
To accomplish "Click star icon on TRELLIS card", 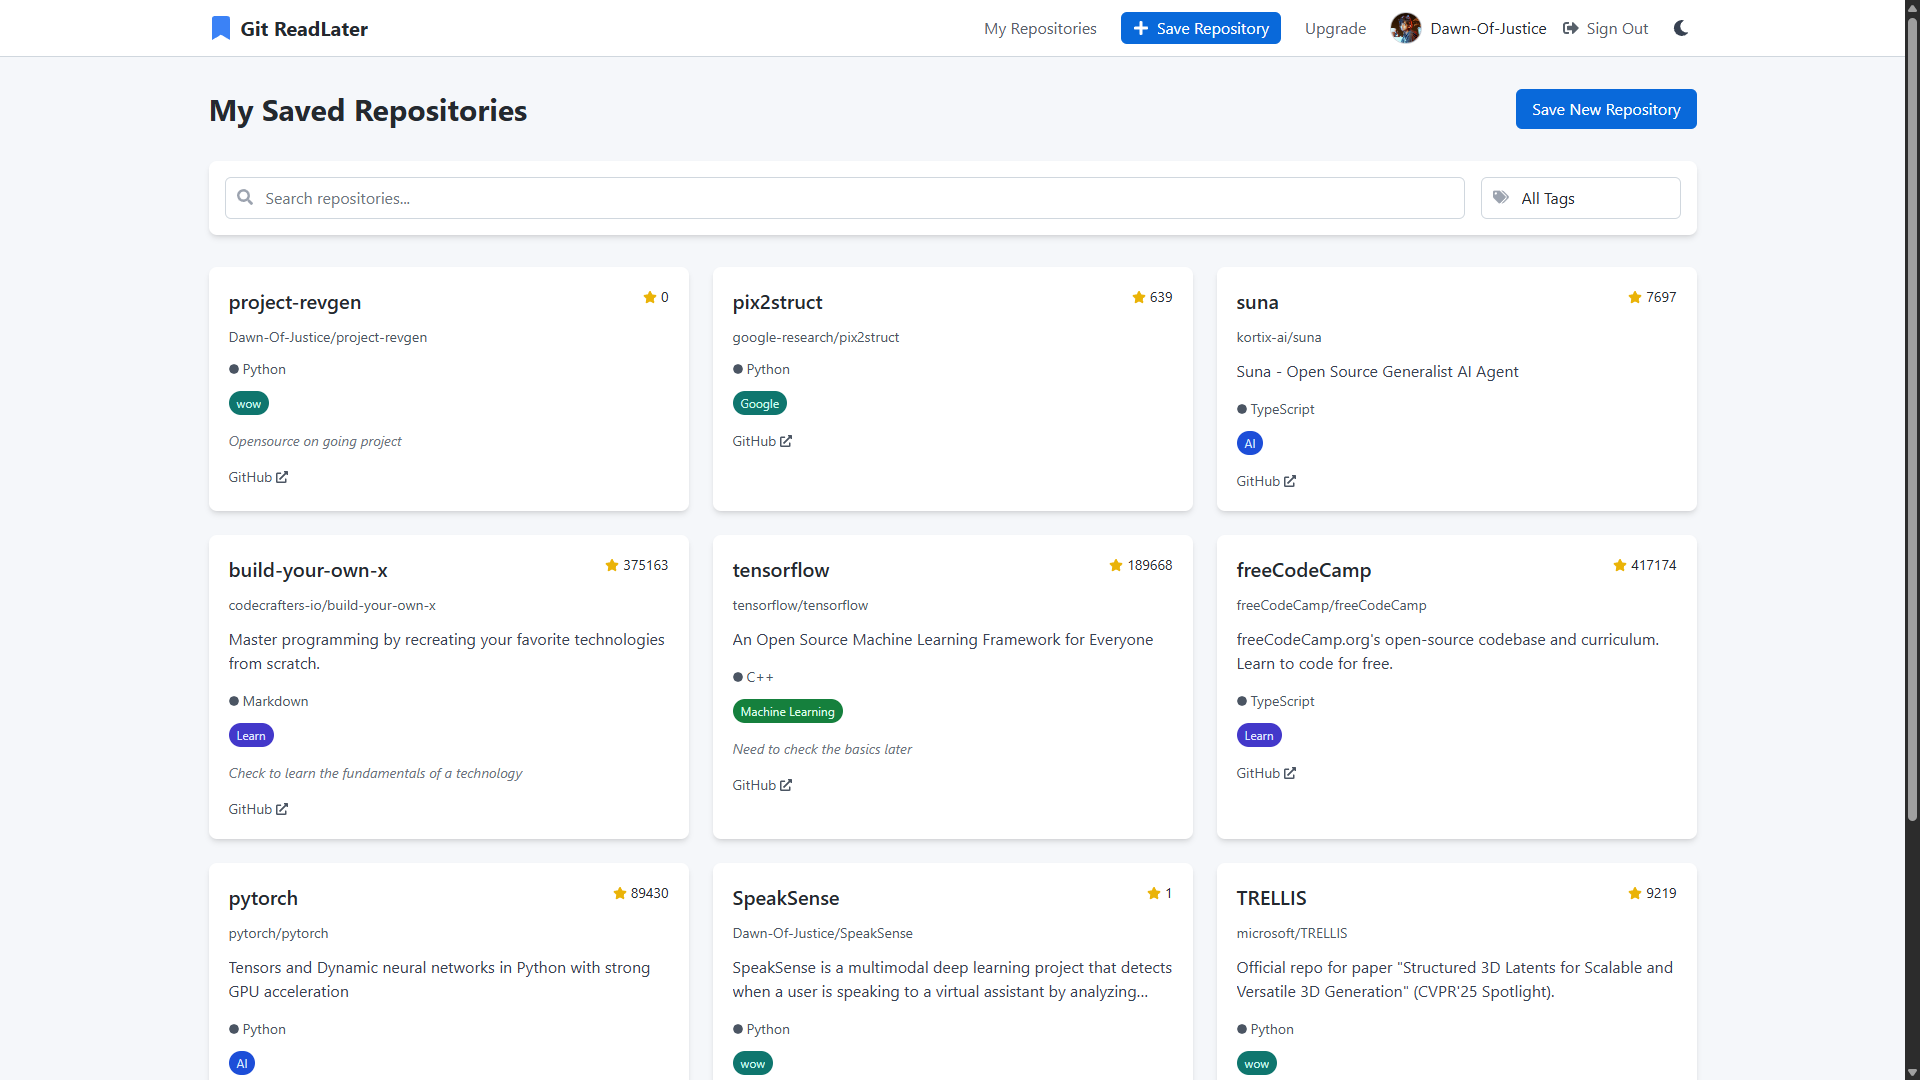I will point(1635,893).
